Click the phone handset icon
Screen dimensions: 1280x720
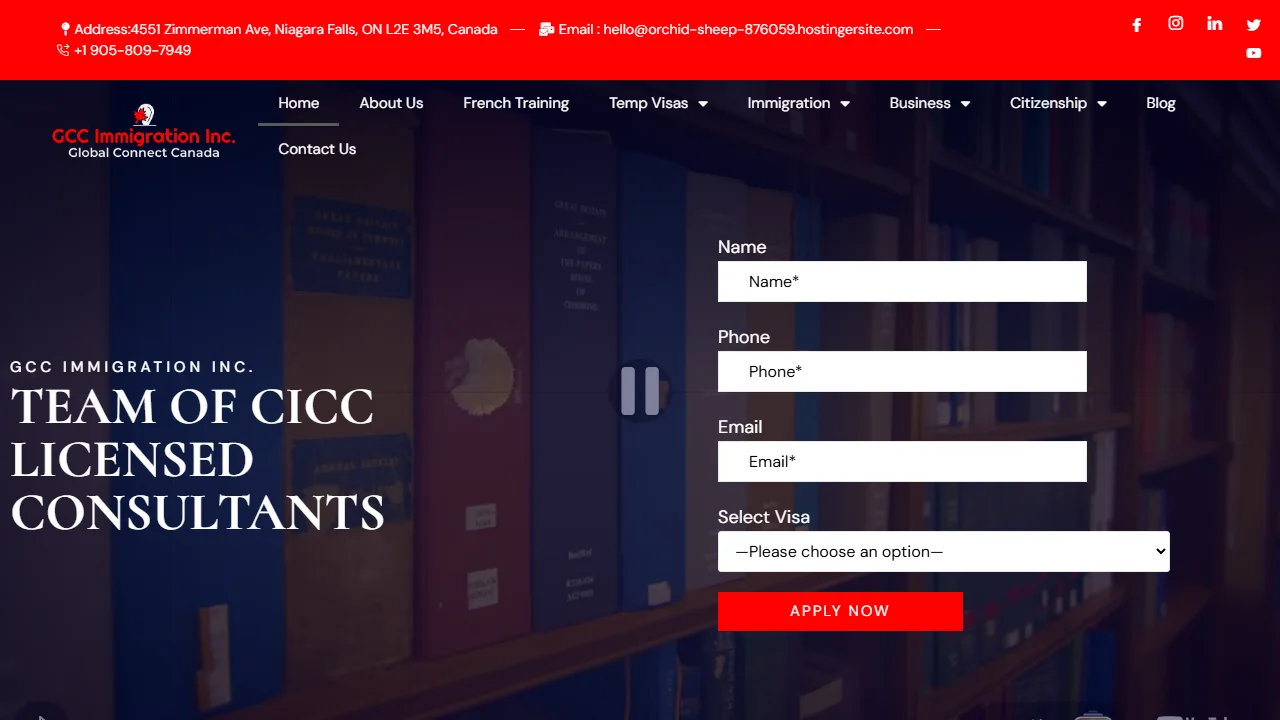pyautogui.click(x=63, y=50)
